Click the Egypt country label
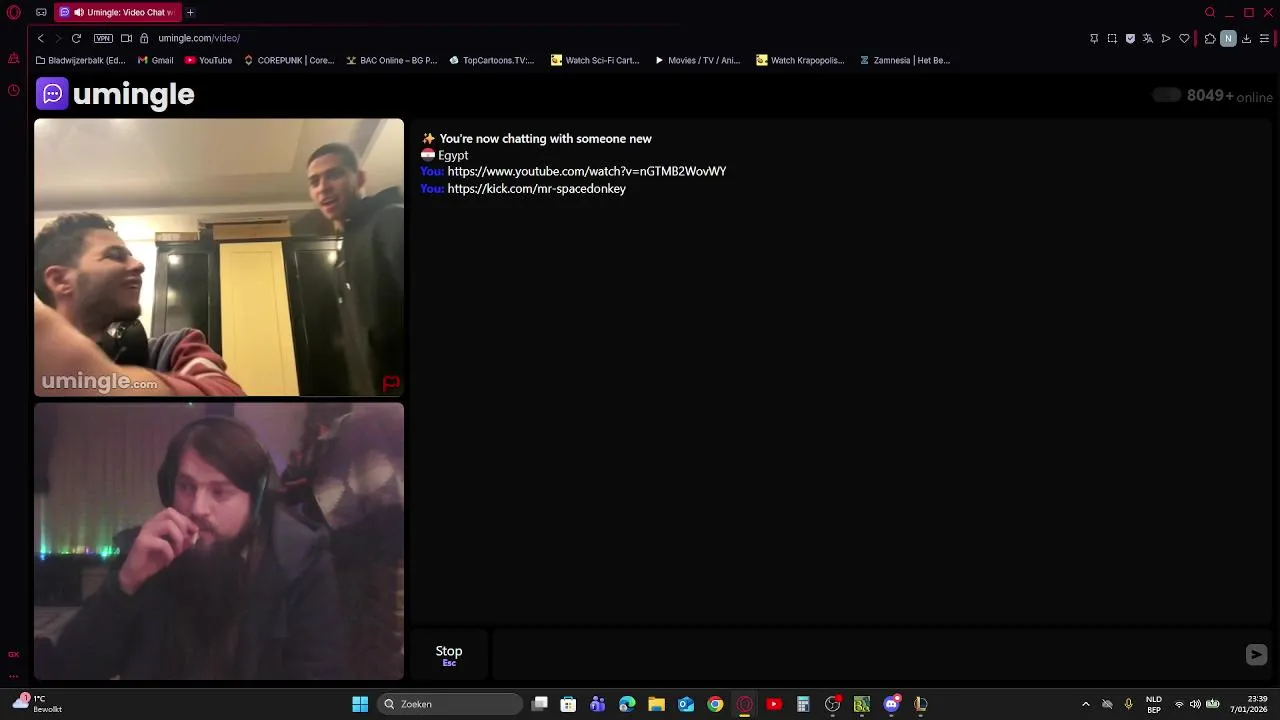1280x720 pixels. [x=453, y=155]
